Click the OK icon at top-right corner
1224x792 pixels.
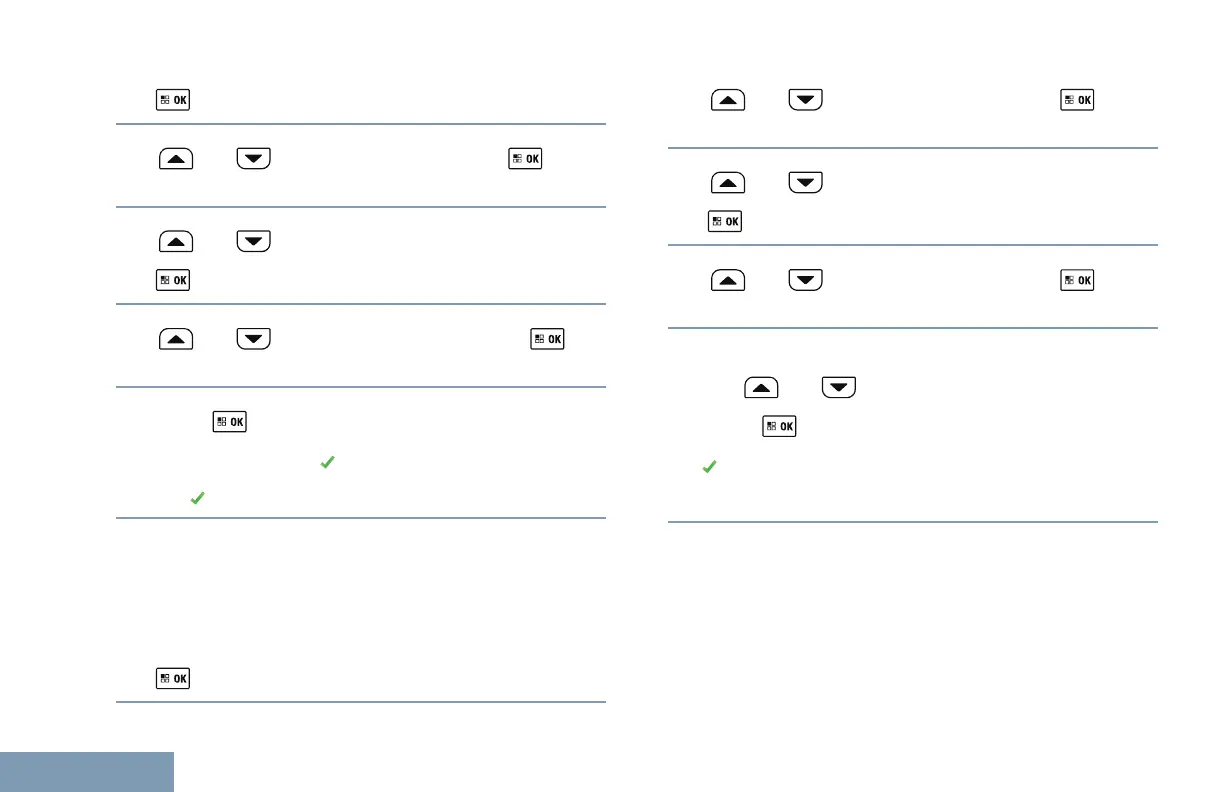(1077, 101)
